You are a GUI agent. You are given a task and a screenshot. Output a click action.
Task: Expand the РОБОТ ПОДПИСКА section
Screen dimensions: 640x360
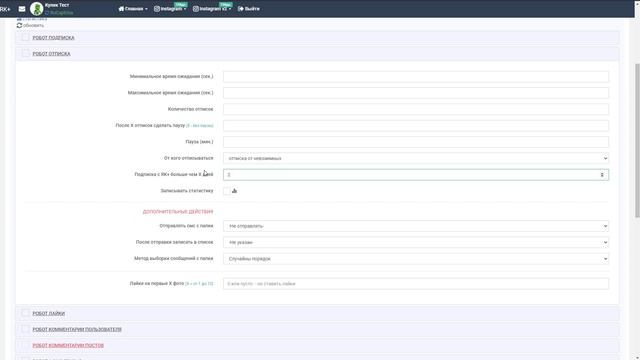pos(53,38)
